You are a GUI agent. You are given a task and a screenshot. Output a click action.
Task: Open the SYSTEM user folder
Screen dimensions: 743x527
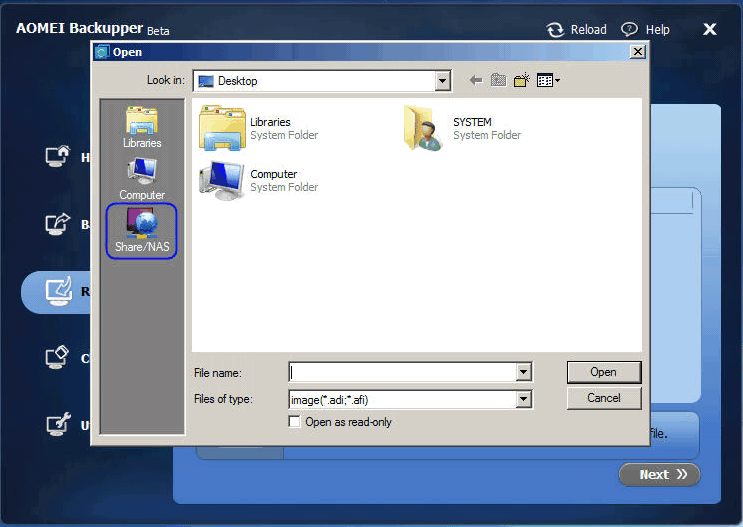coord(462,128)
